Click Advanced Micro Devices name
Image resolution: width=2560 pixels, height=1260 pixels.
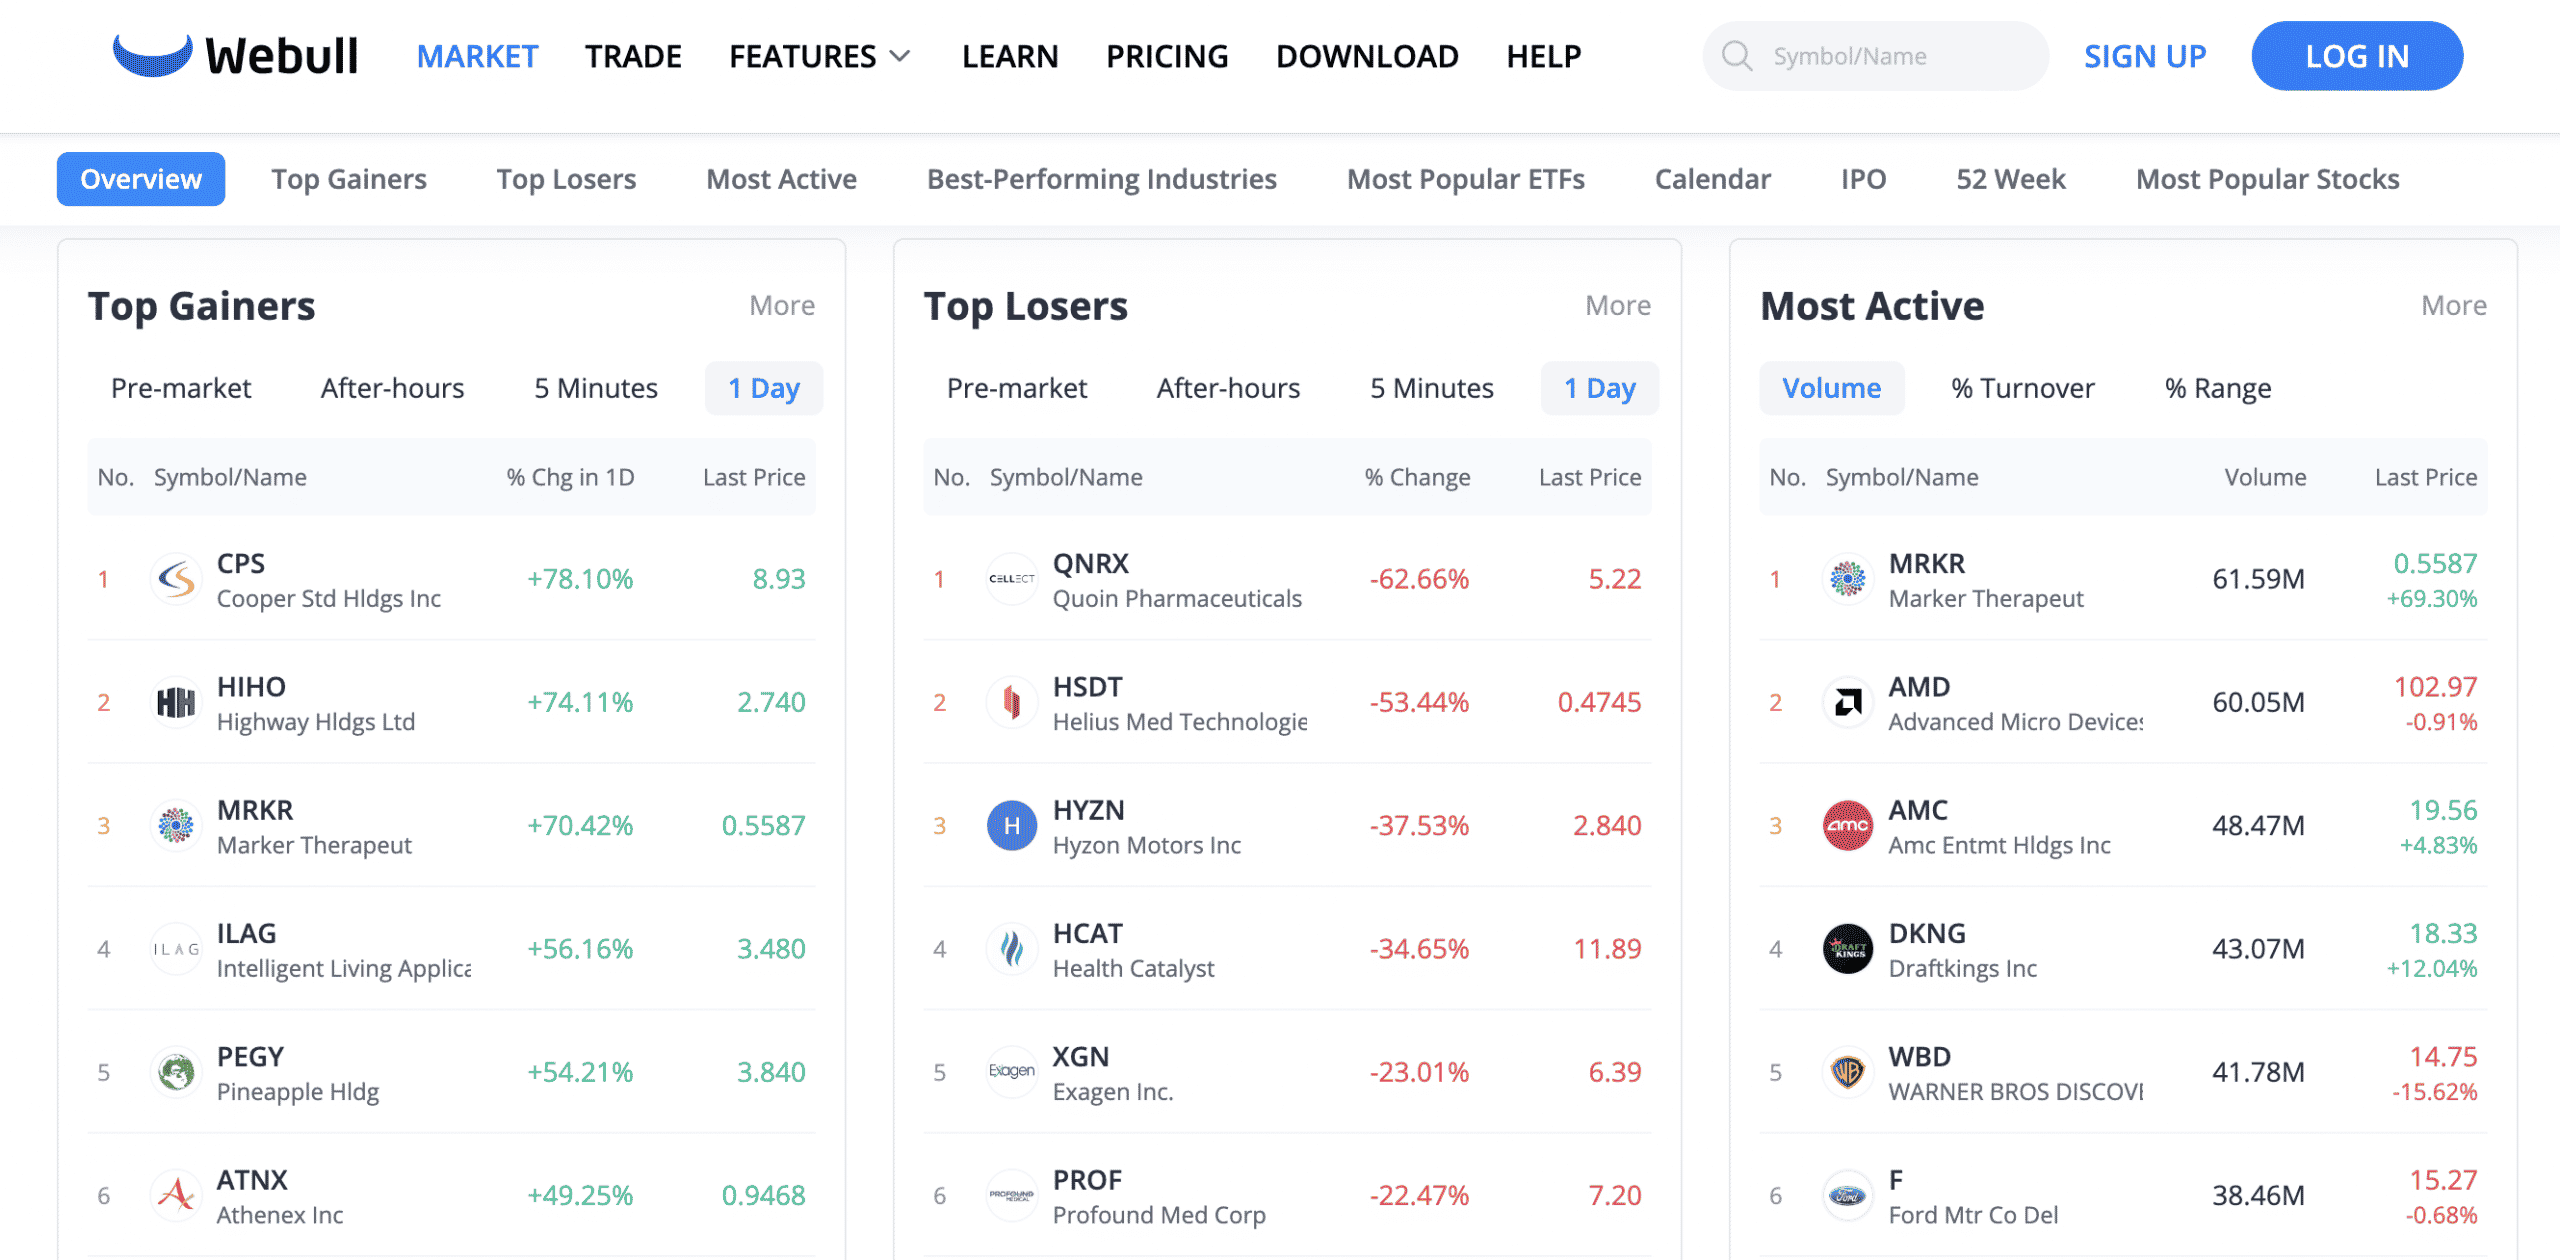pyautogui.click(x=2016, y=722)
